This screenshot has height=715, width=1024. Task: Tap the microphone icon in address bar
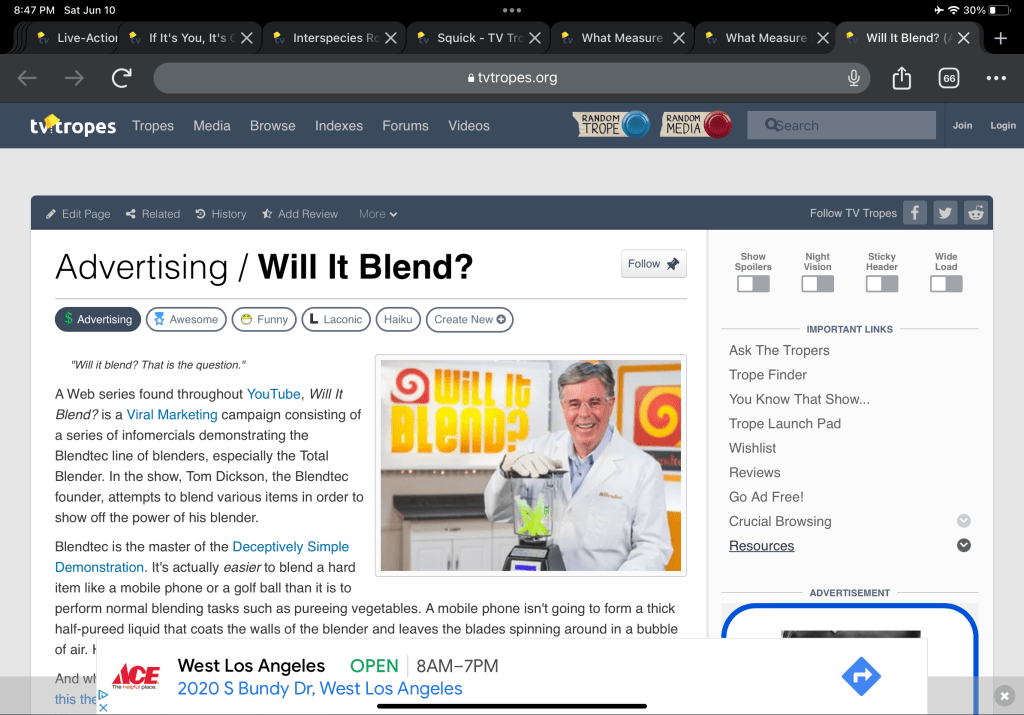(854, 78)
